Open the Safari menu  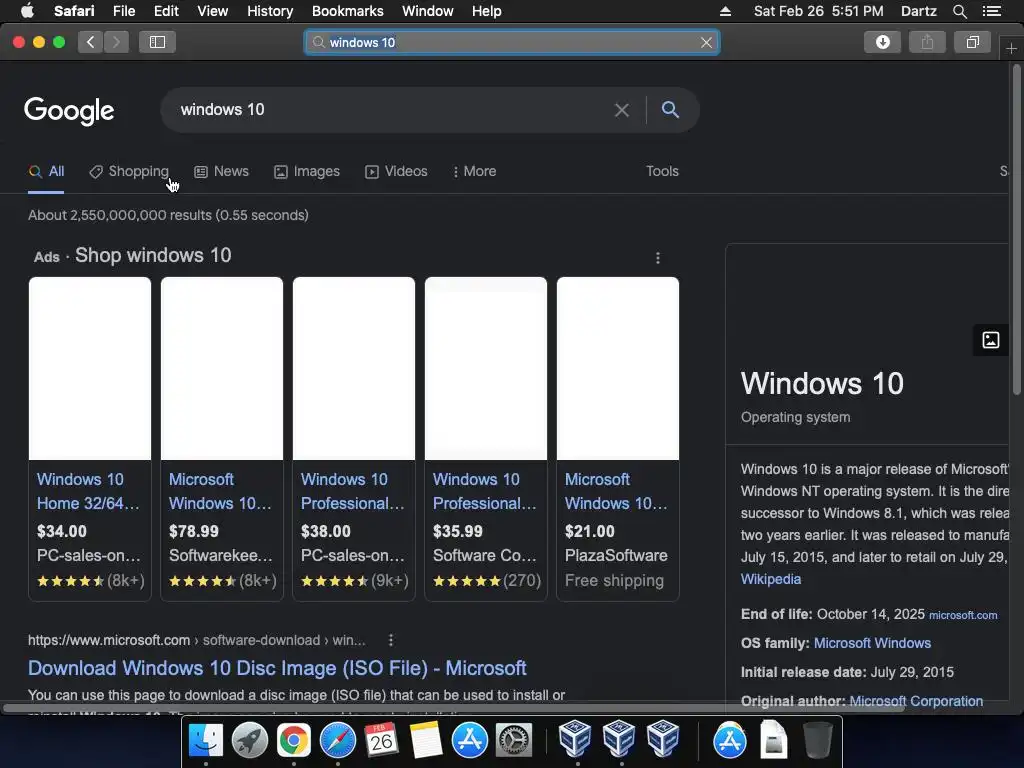click(x=74, y=11)
